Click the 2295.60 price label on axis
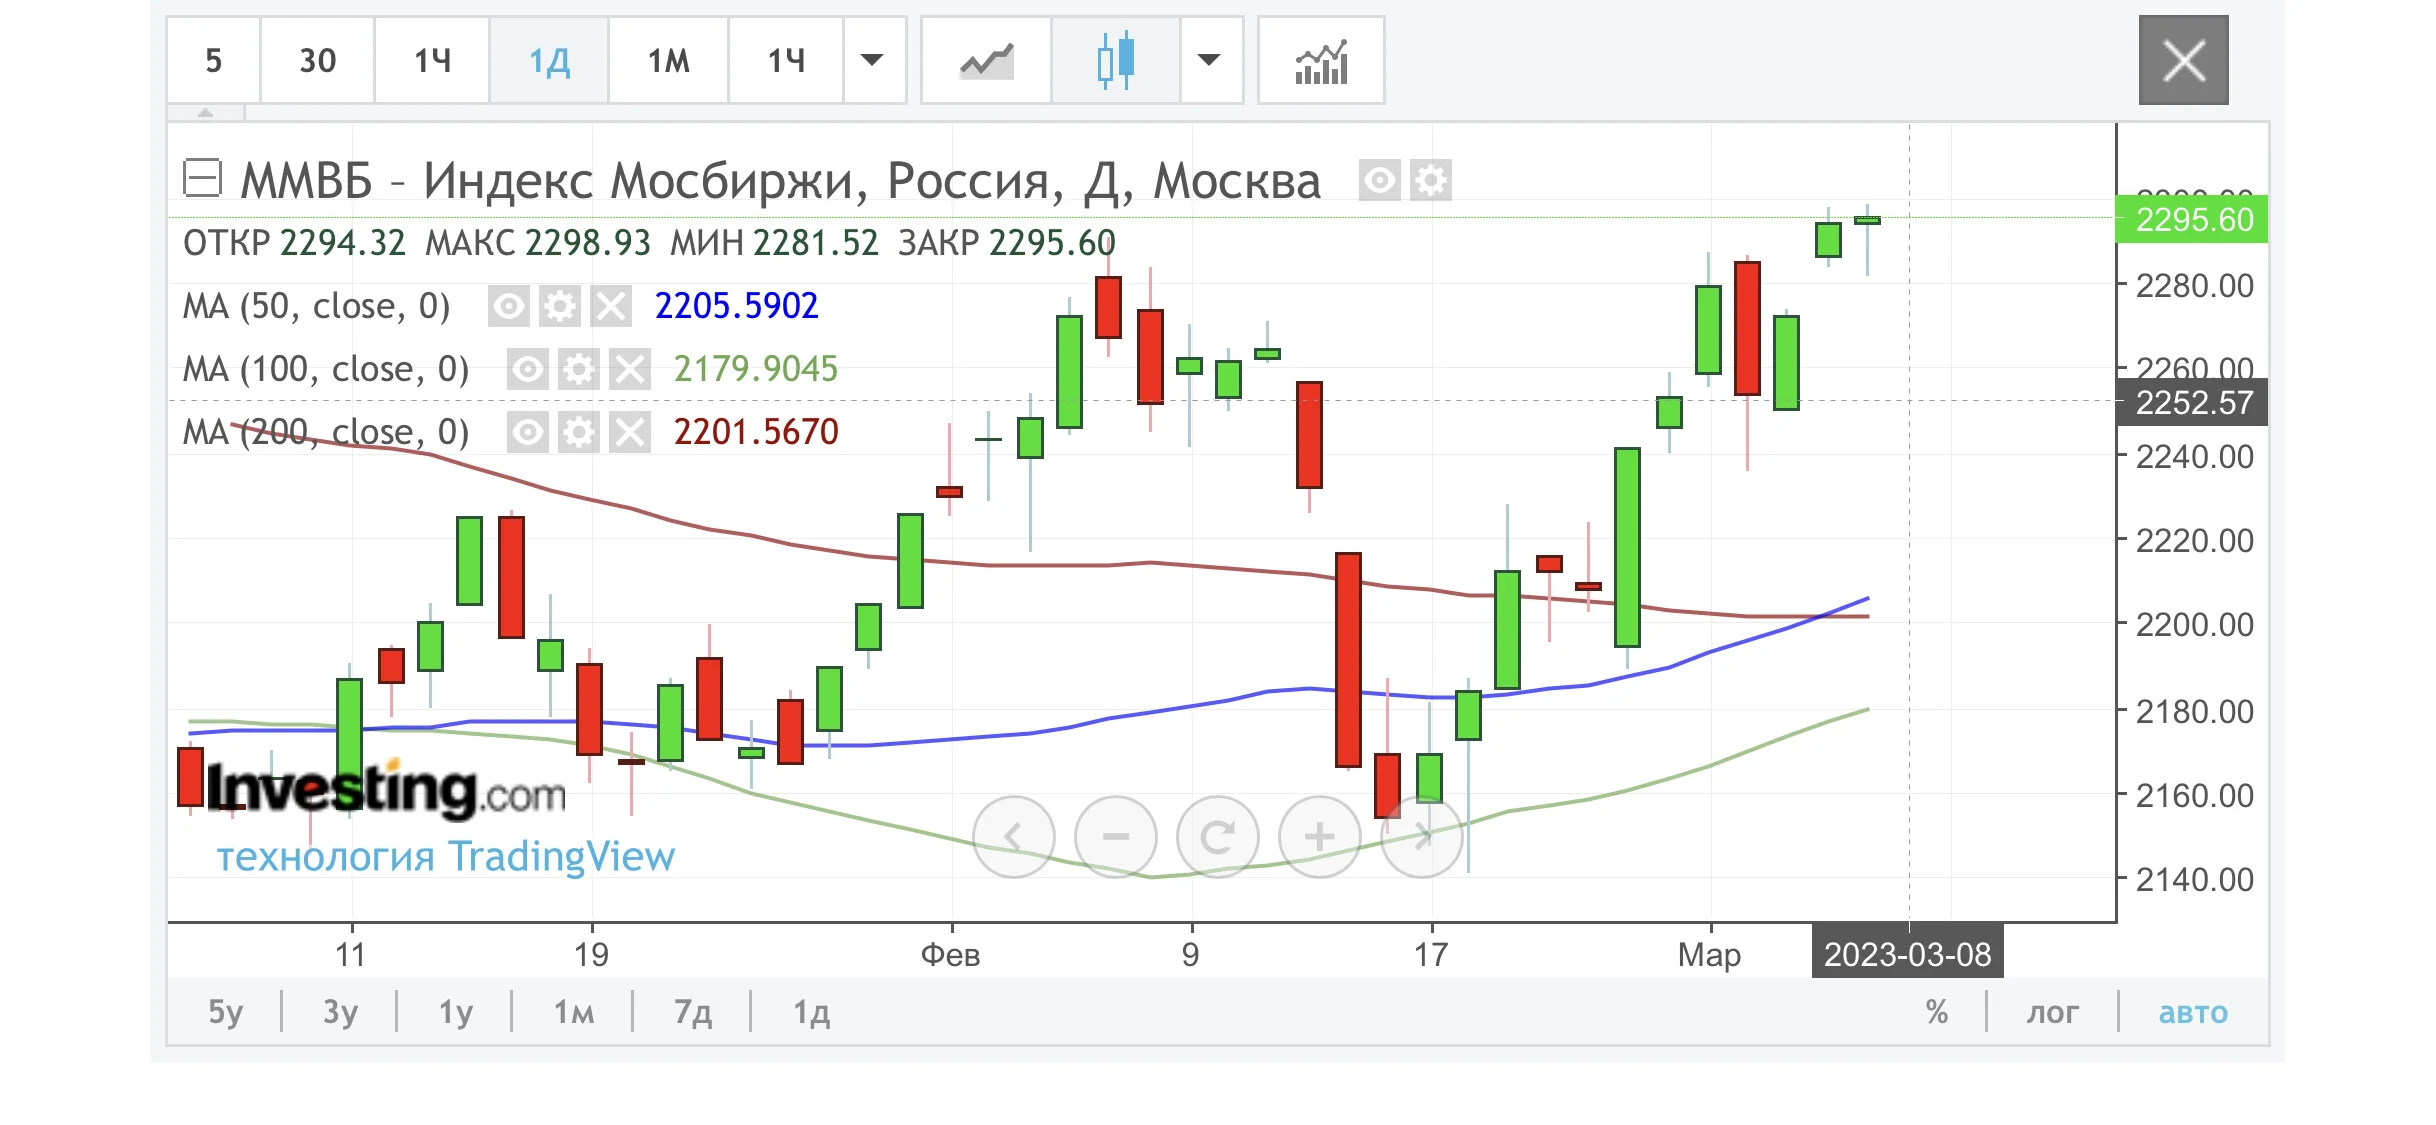Screen dimensions: 2436x1125 click(2192, 219)
